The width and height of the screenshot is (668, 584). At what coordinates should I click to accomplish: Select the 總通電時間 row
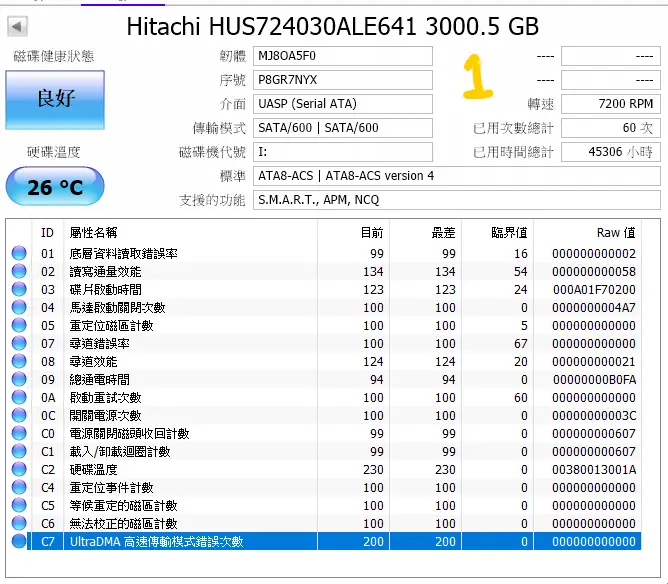[326, 379]
